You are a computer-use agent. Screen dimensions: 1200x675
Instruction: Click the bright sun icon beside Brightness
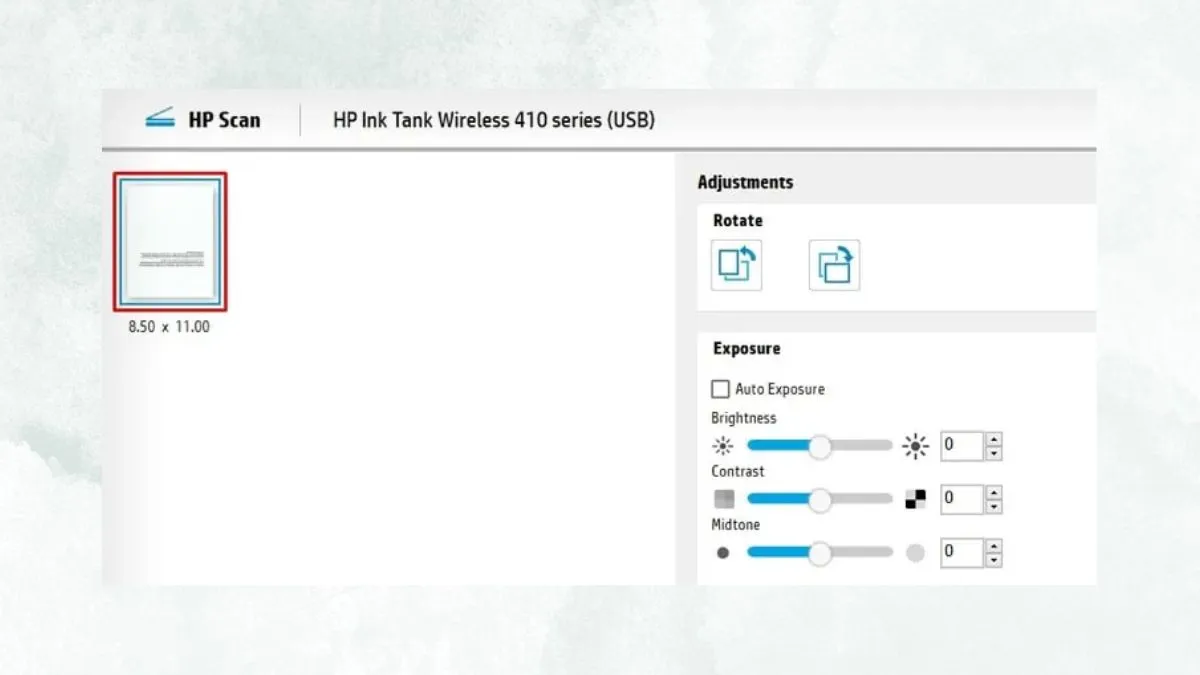[x=915, y=446]
